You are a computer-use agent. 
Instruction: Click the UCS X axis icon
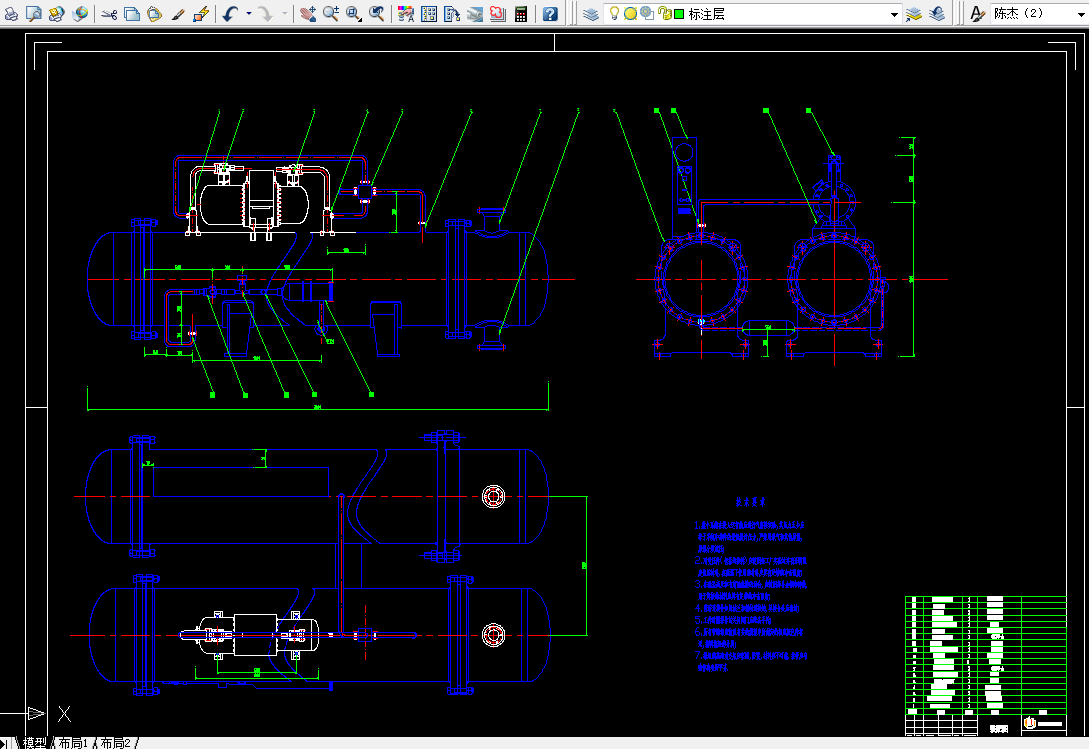(64, 714)
